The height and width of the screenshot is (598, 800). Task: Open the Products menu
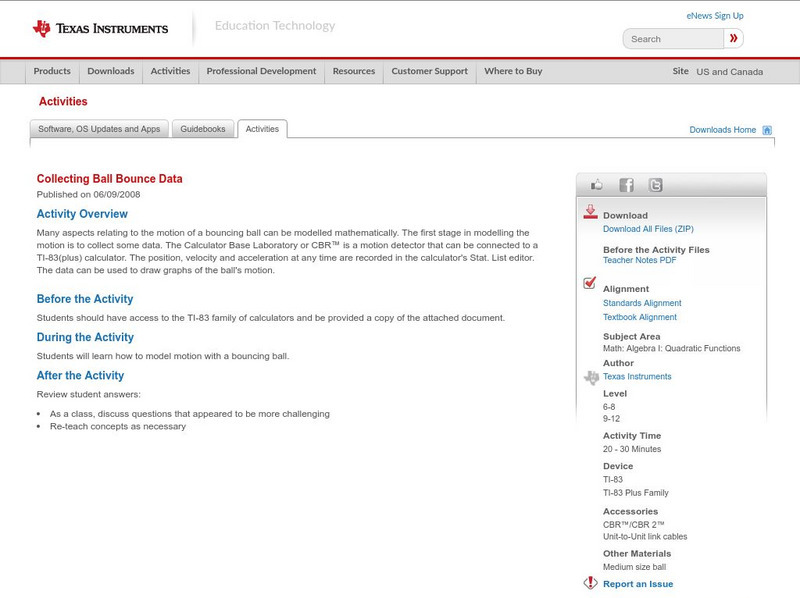pyautogui.click(x=52, y=71)
